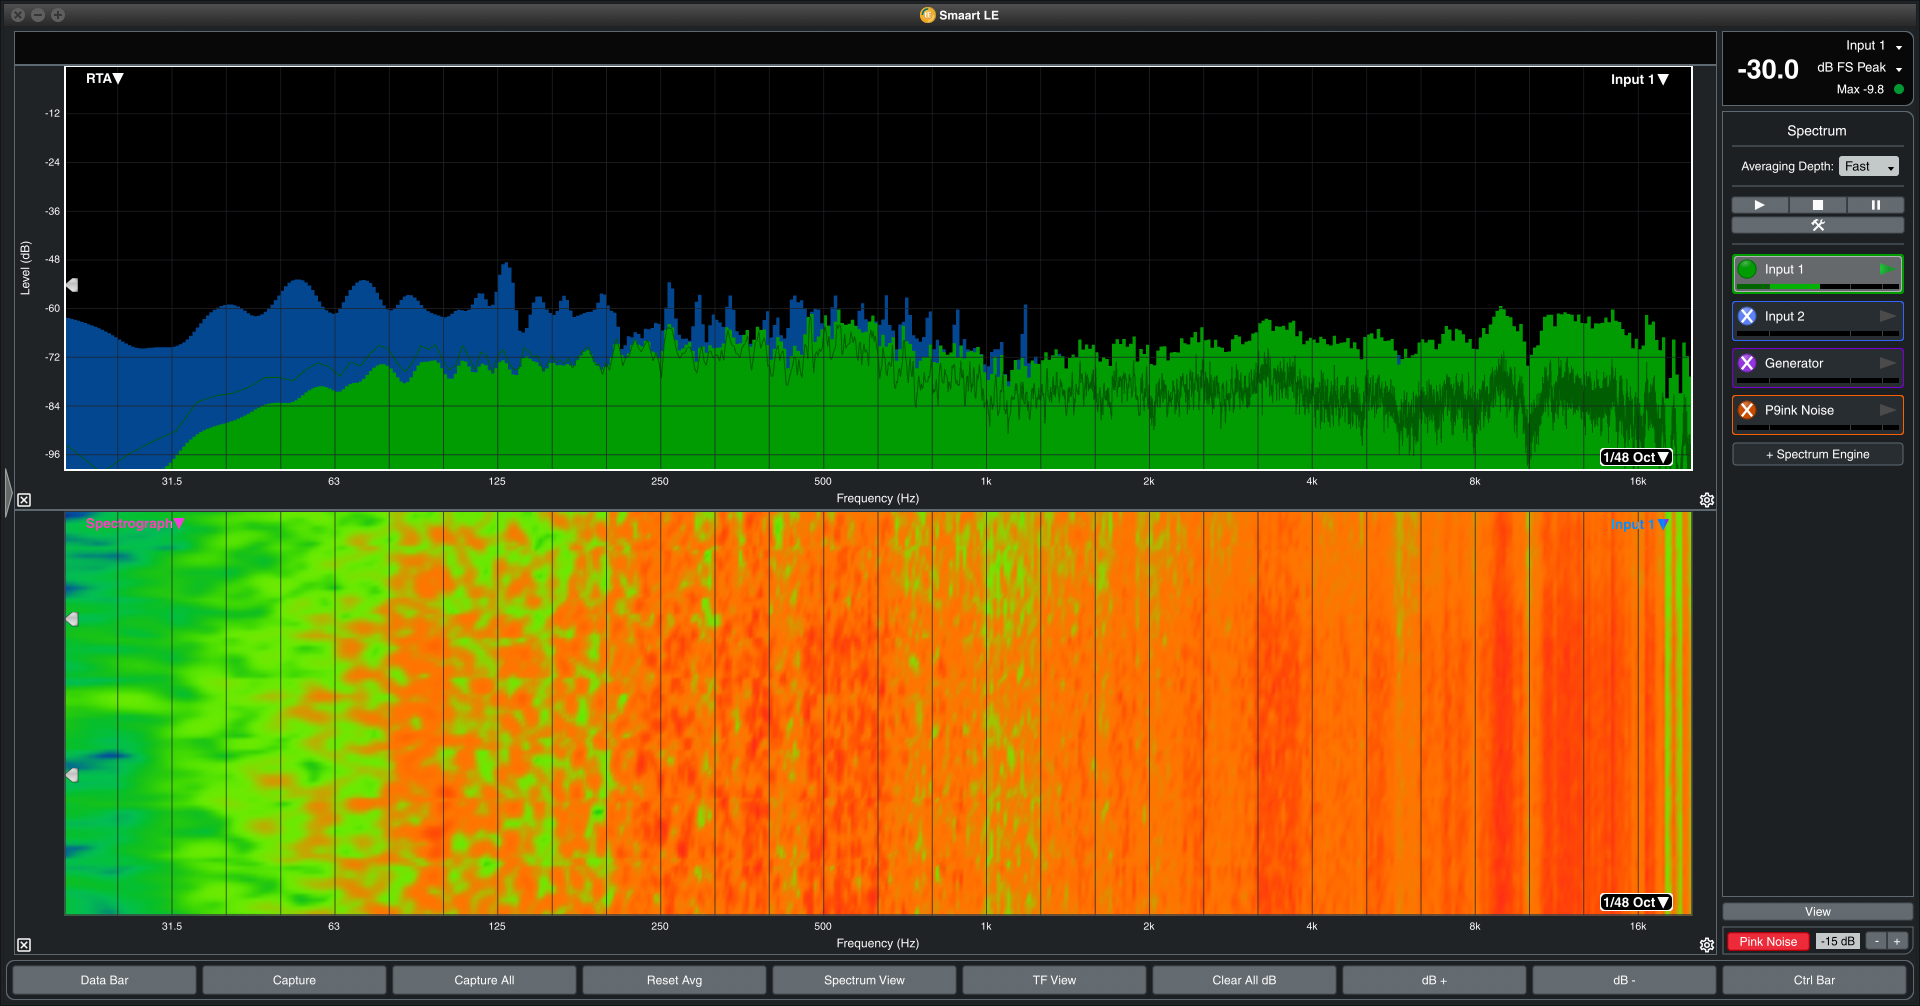Open the Spectrograph graph type dropdown
1920x1006 pixels.
pos(135,523)
